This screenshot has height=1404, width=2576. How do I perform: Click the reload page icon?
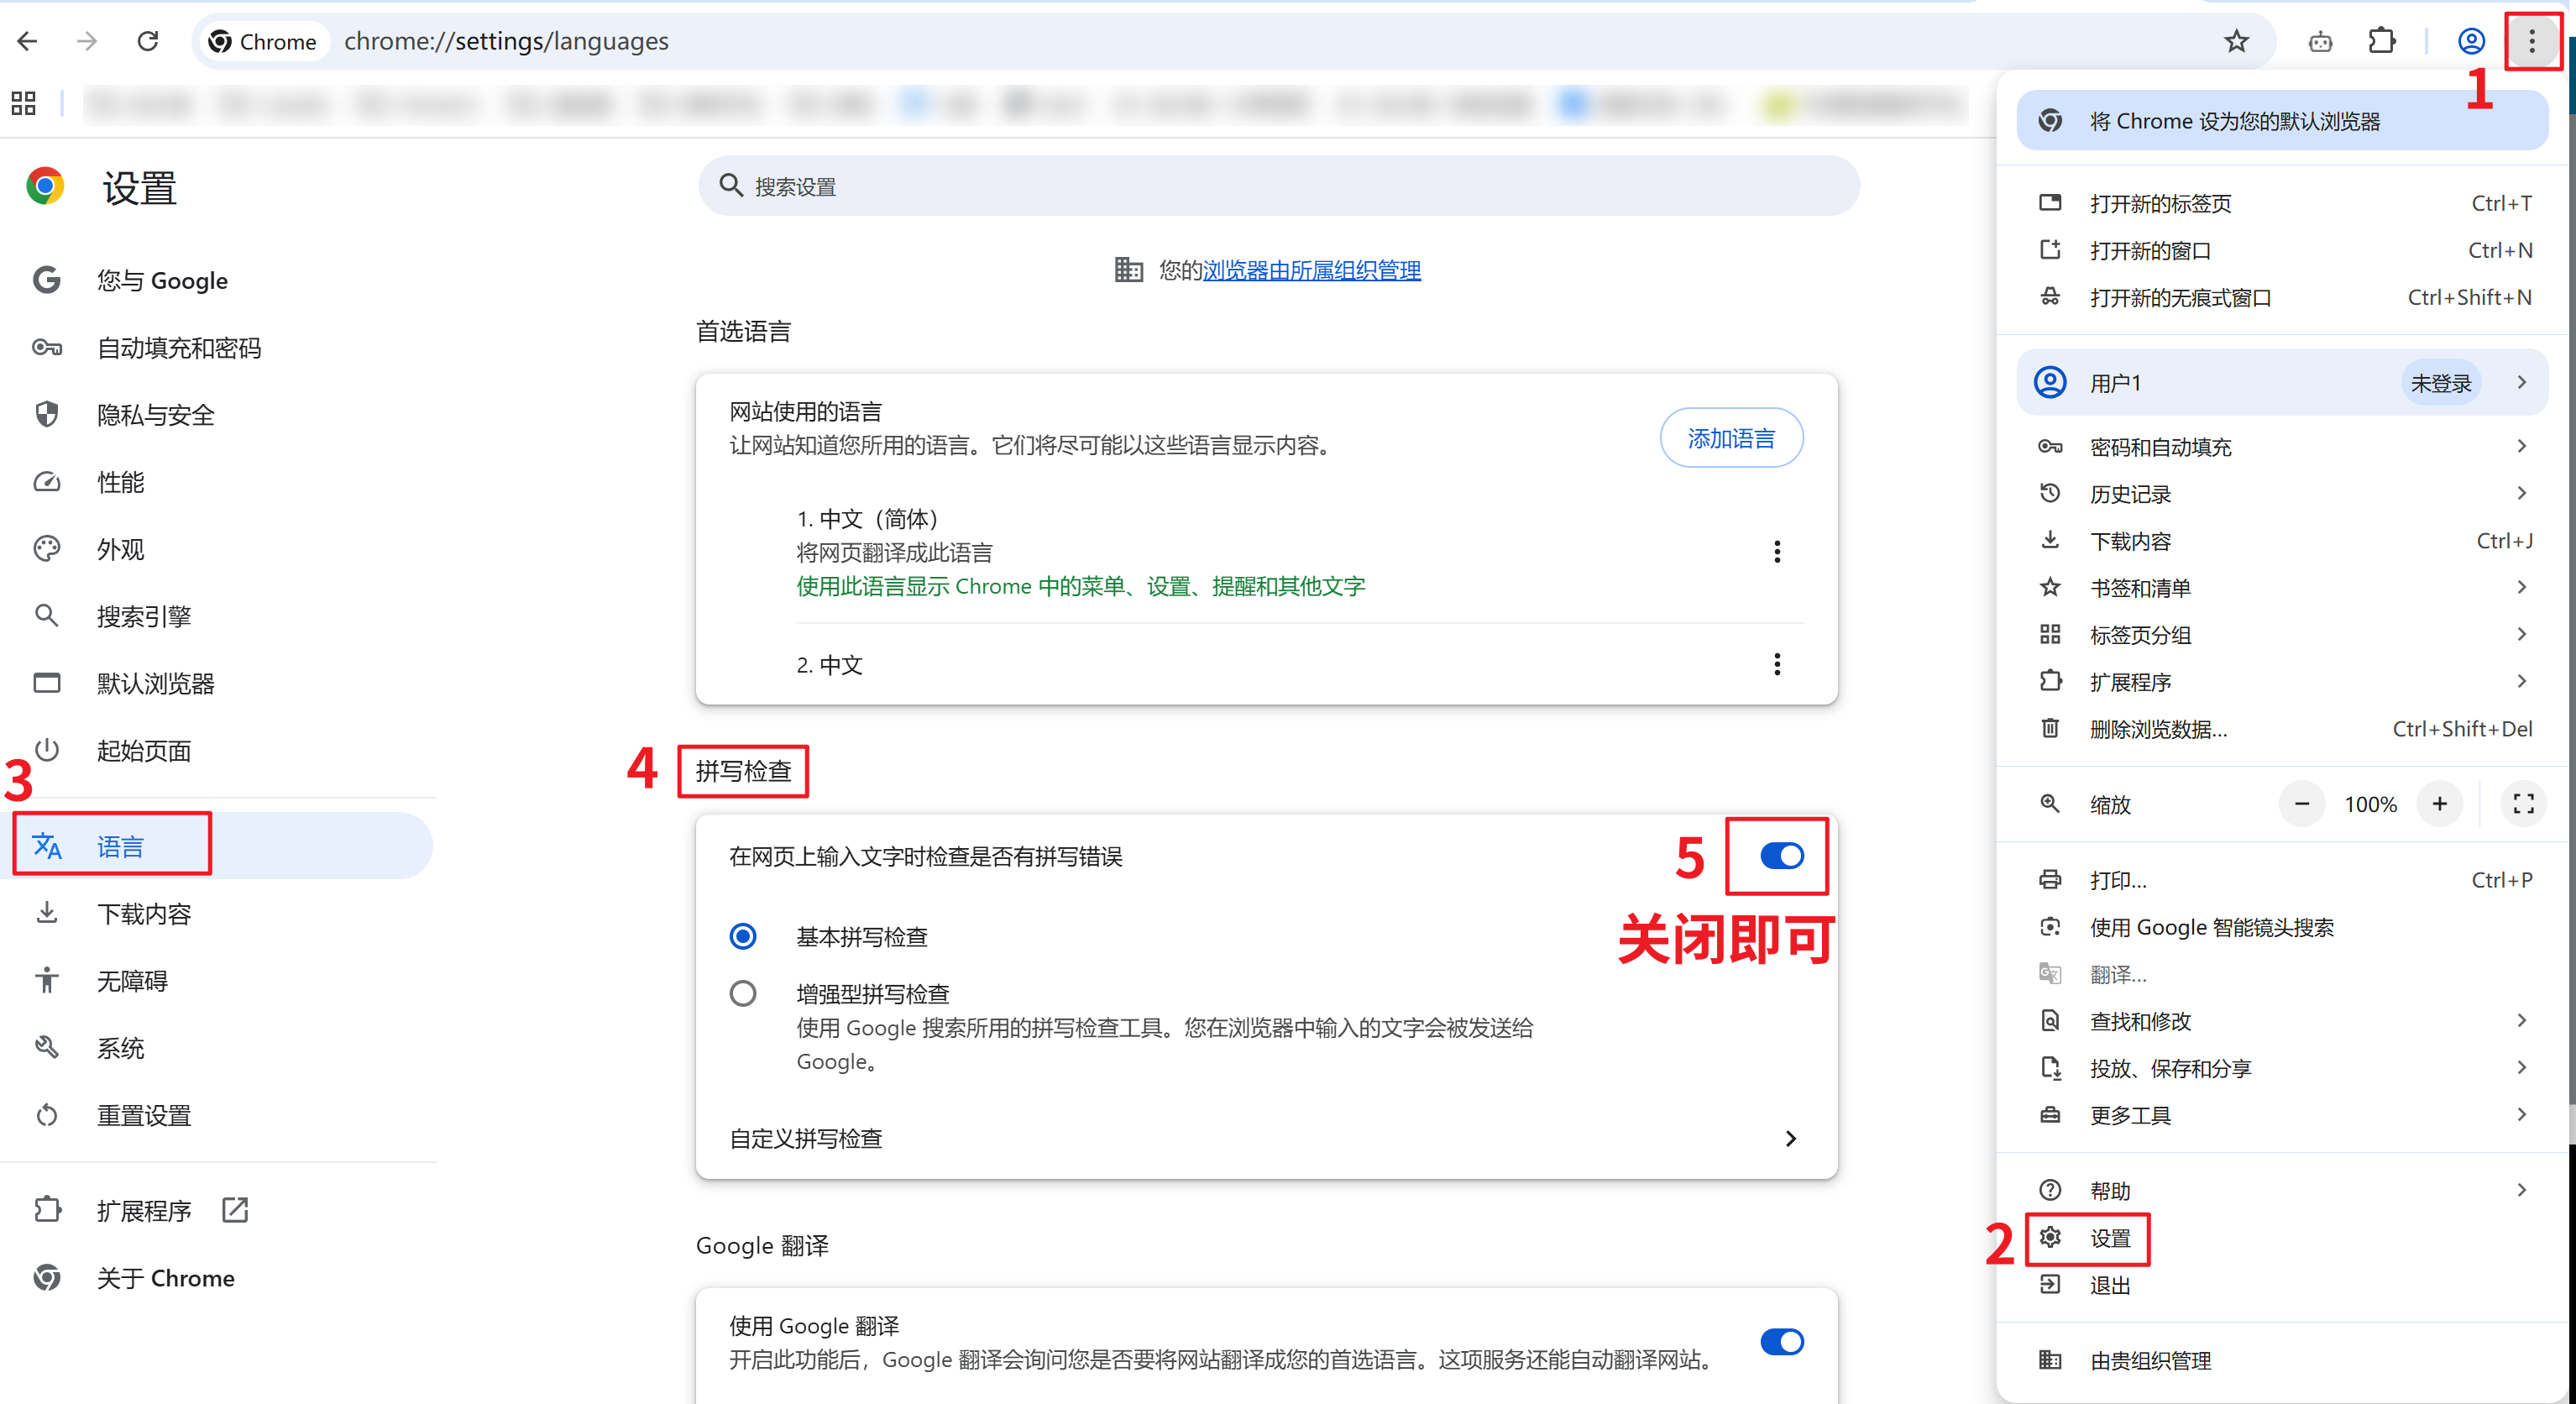pyautogui.click(x=148, y=41)
